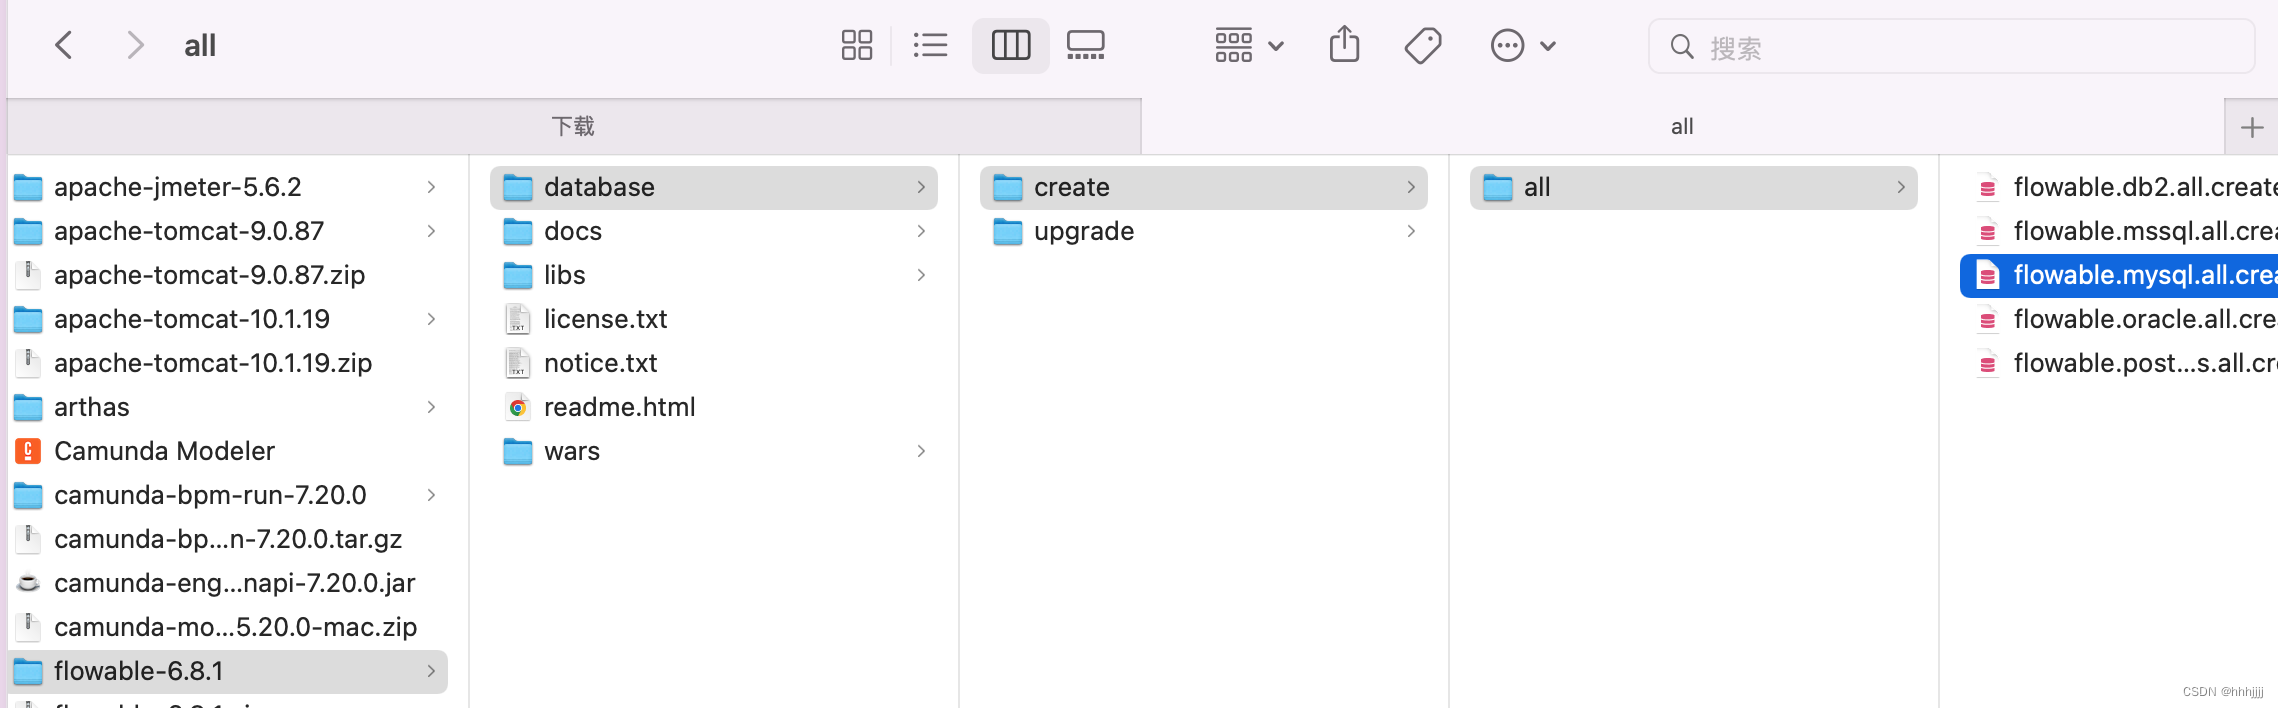The height and width of the screenshot is (708, 2278).
Task: Select the flowable.db2.all.create file
Action: pos(2119,187)
